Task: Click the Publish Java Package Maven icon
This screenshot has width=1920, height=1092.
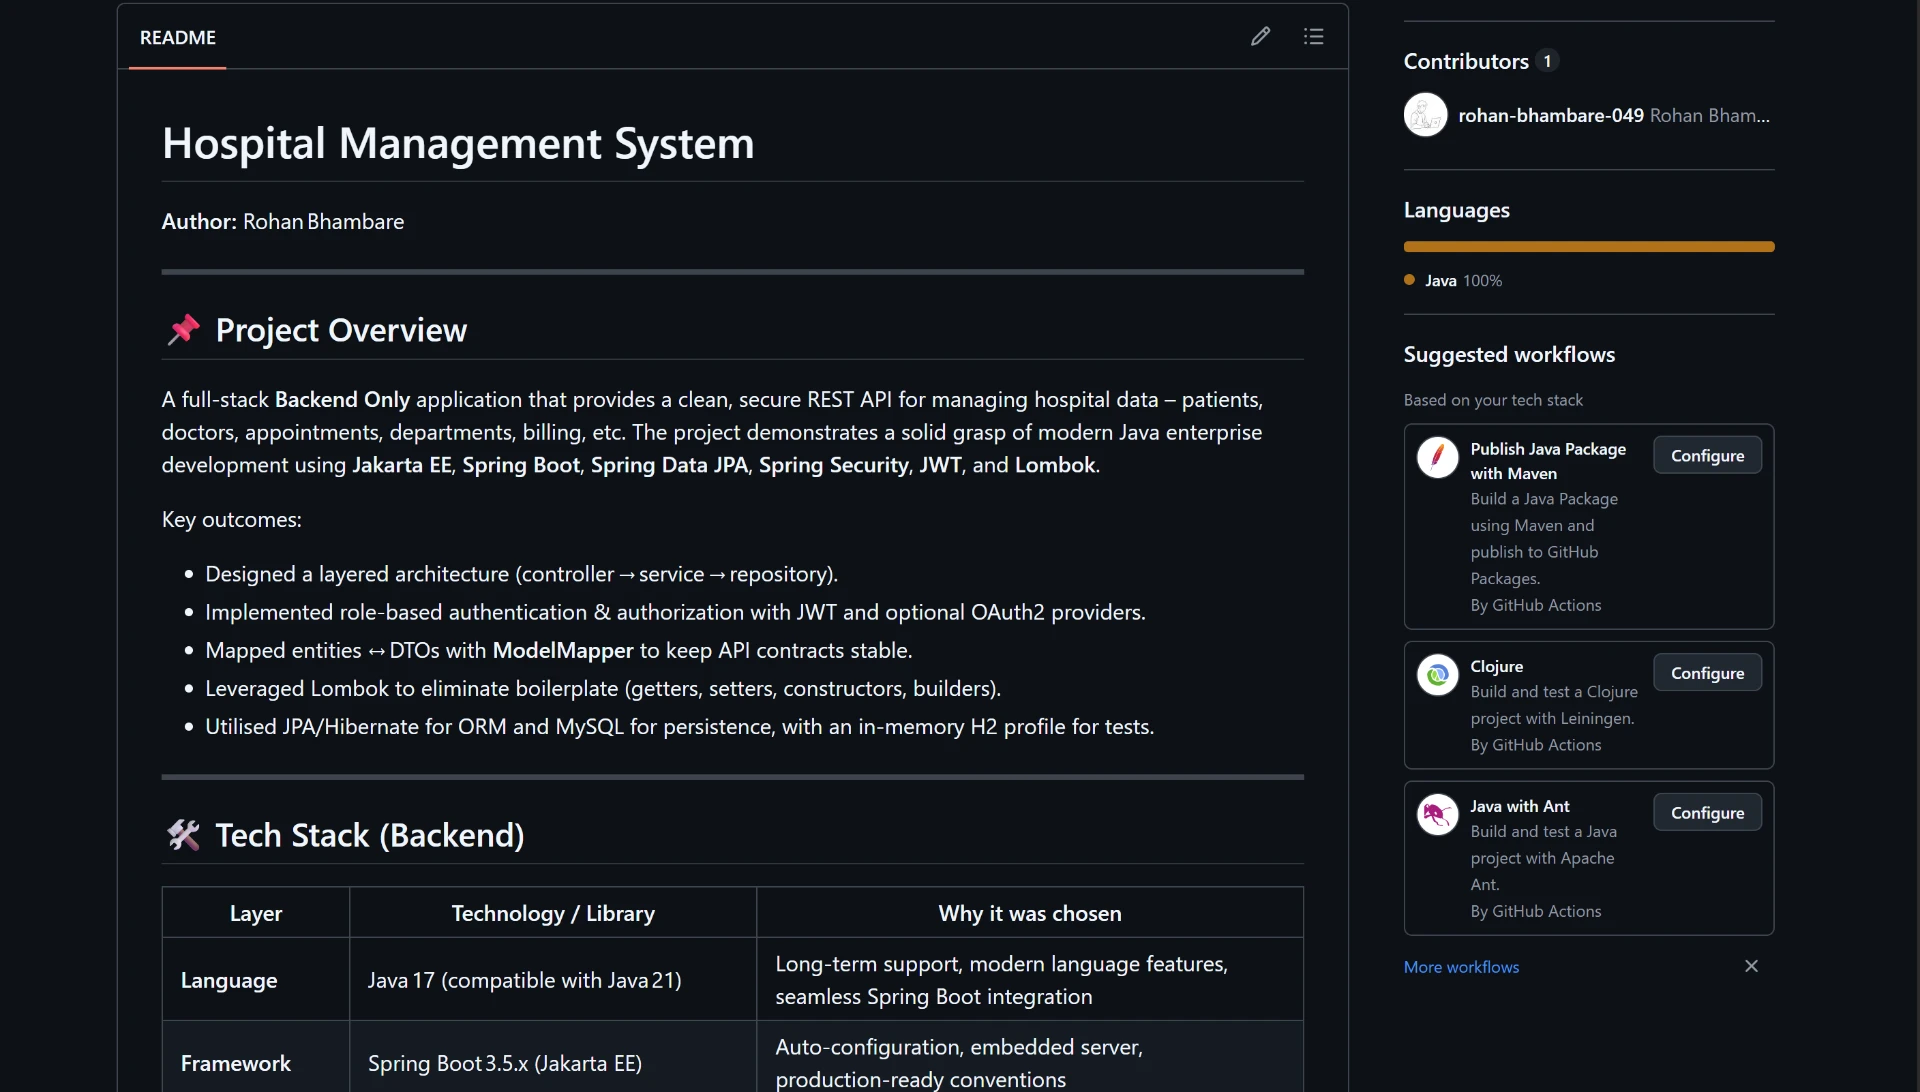Action: (1438, 458)
